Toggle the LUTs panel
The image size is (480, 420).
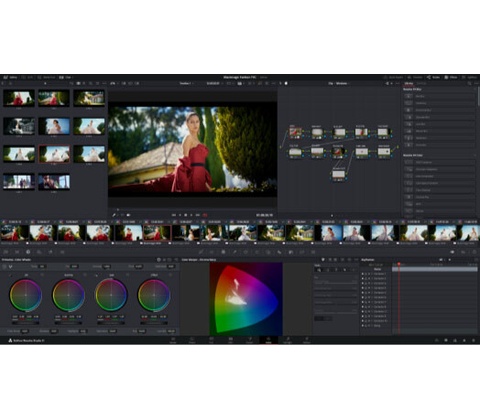coord(27,77)
